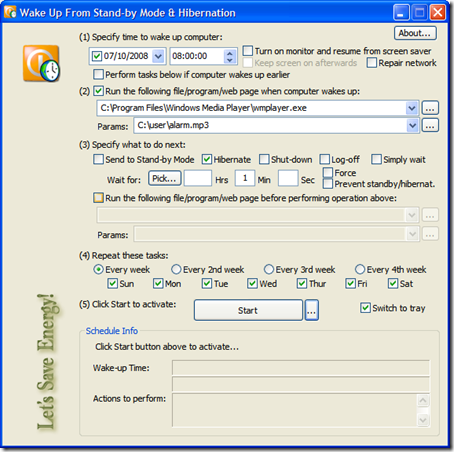The height and width of the screenshot is (452, 454).
Task: Click the Hrs wait input box
Action: 198,178
